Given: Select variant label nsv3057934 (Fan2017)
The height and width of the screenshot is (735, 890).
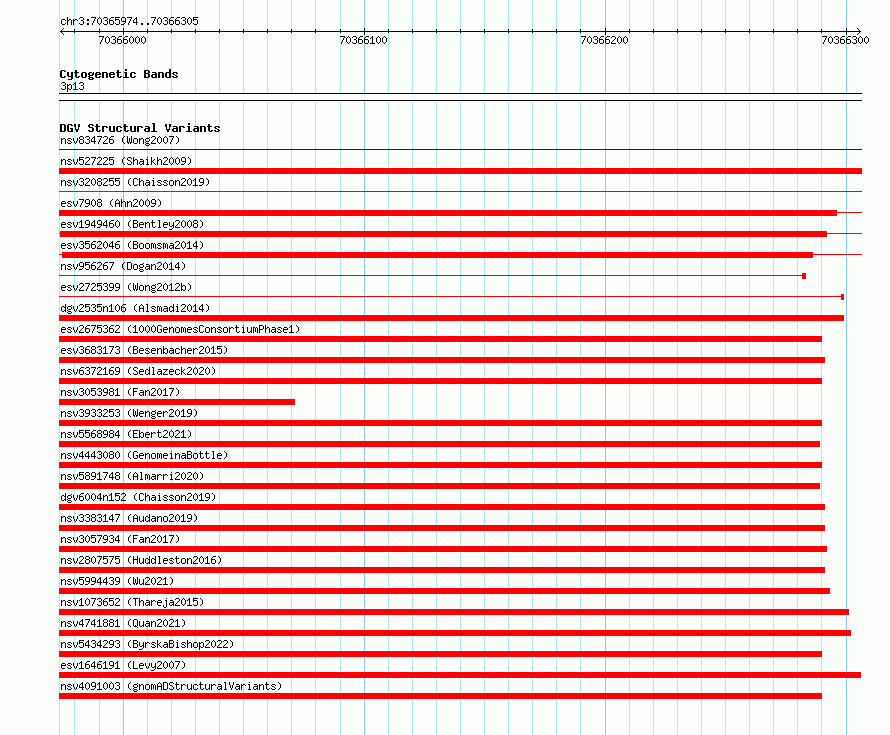Looking at the screenshot, I should [120, 539].
